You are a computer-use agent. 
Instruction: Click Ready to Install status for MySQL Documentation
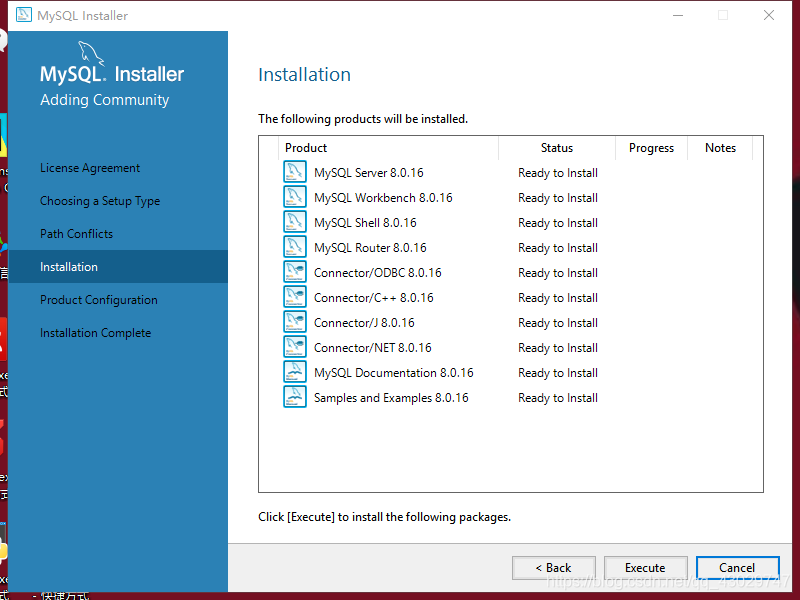(x=558, y=373)
